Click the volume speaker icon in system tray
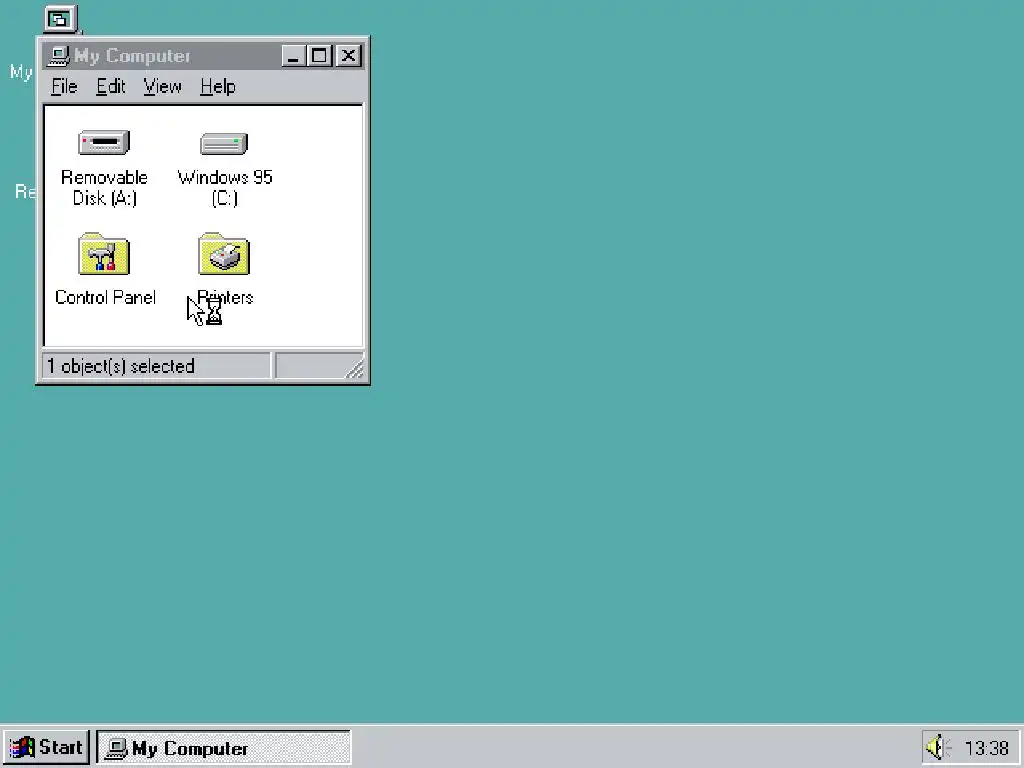Screen dimensions: 1024x768 [x=937, y=747]
